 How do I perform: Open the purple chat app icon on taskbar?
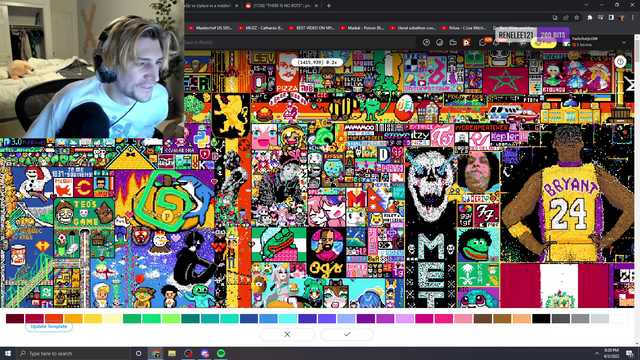[204, 353]
